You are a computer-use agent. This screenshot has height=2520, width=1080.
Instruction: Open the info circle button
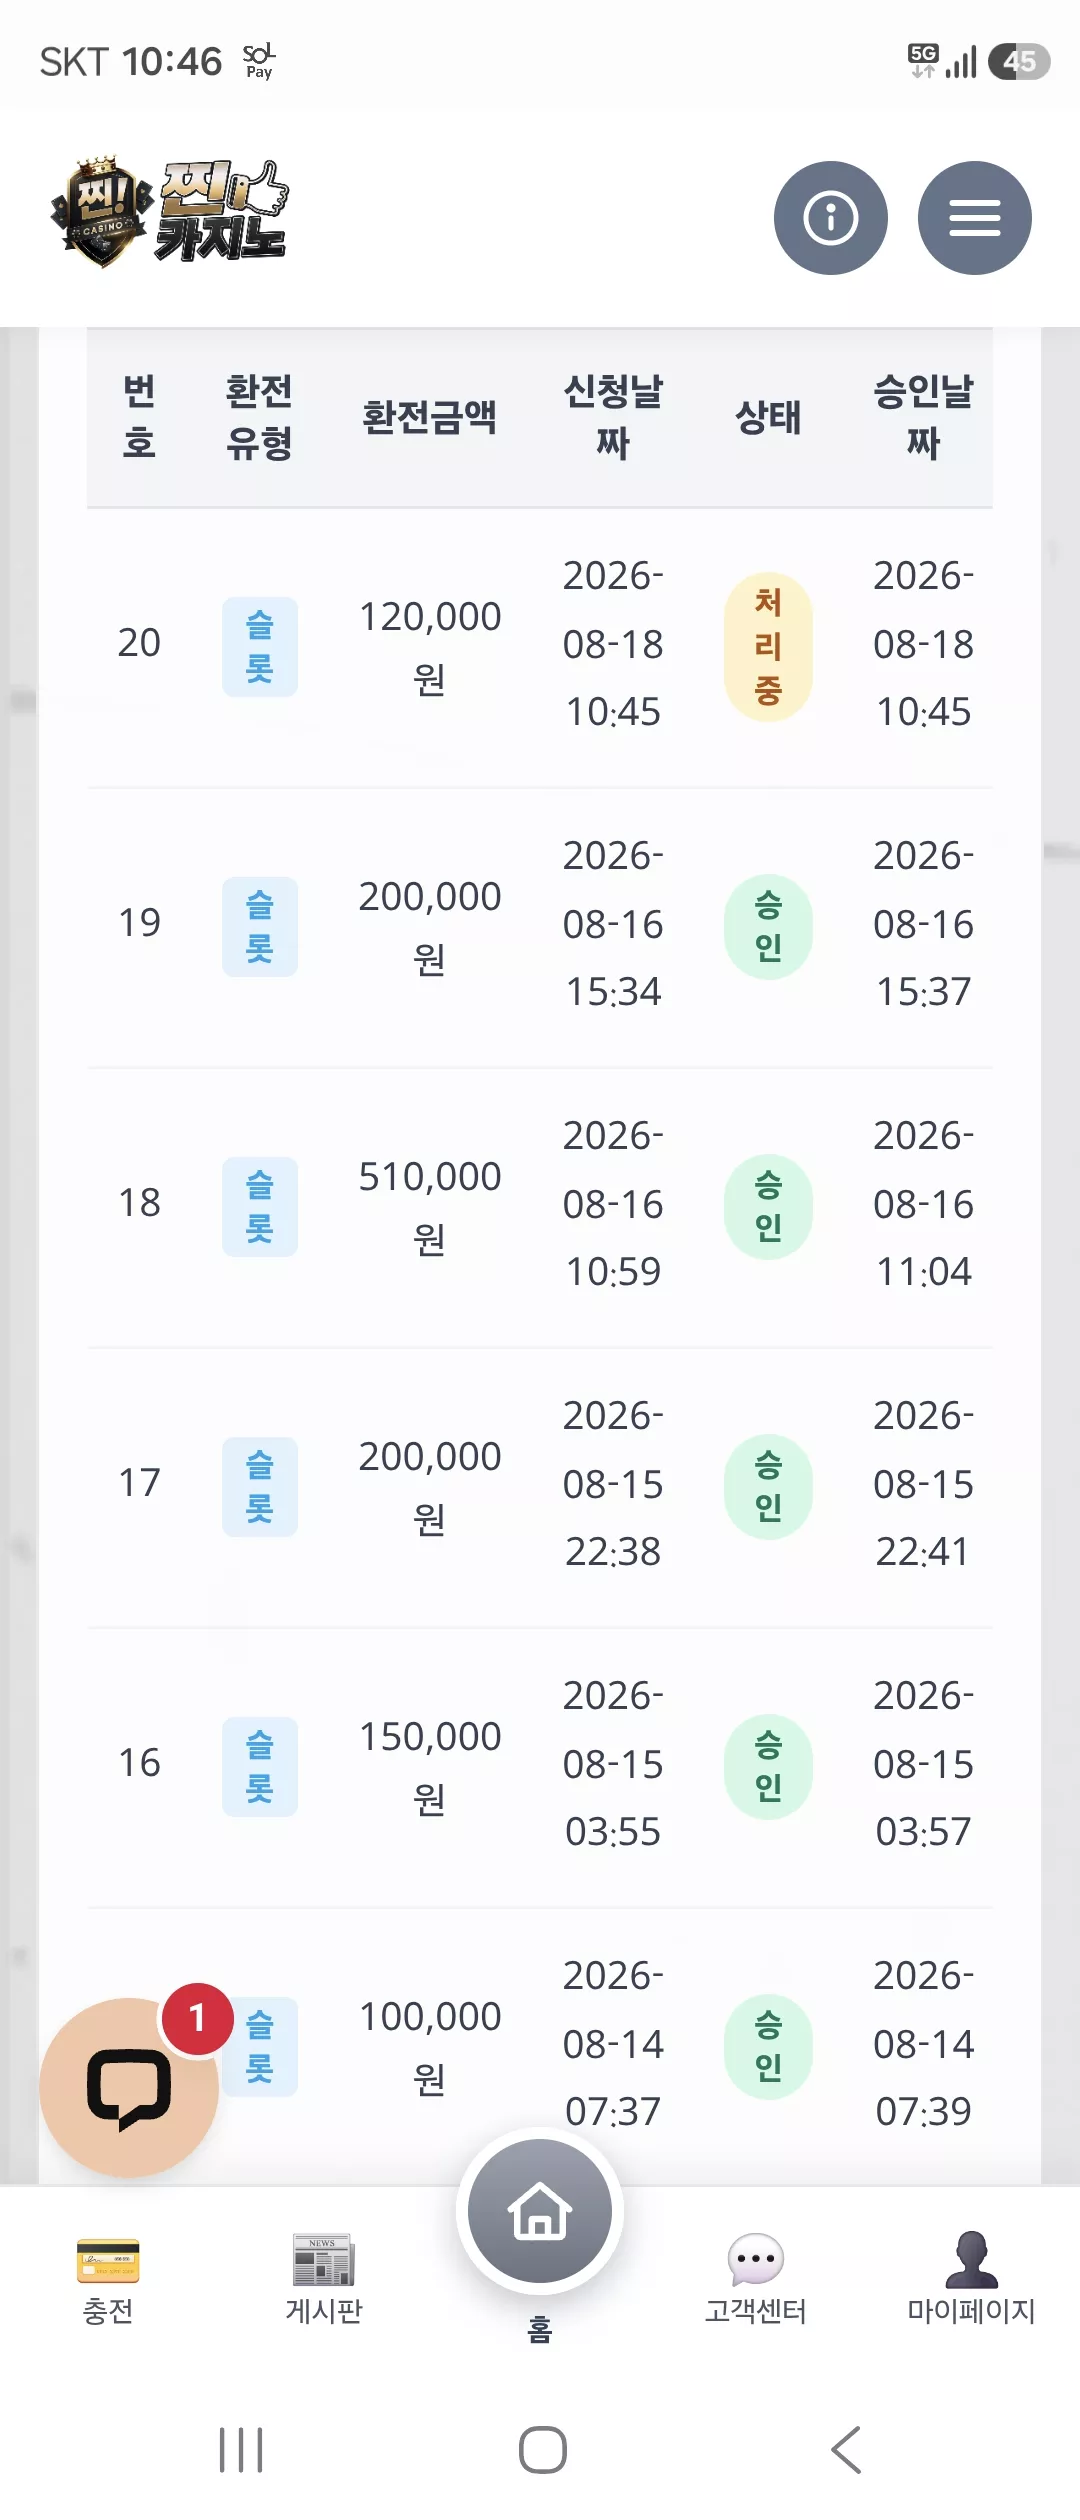pos(830,218)
